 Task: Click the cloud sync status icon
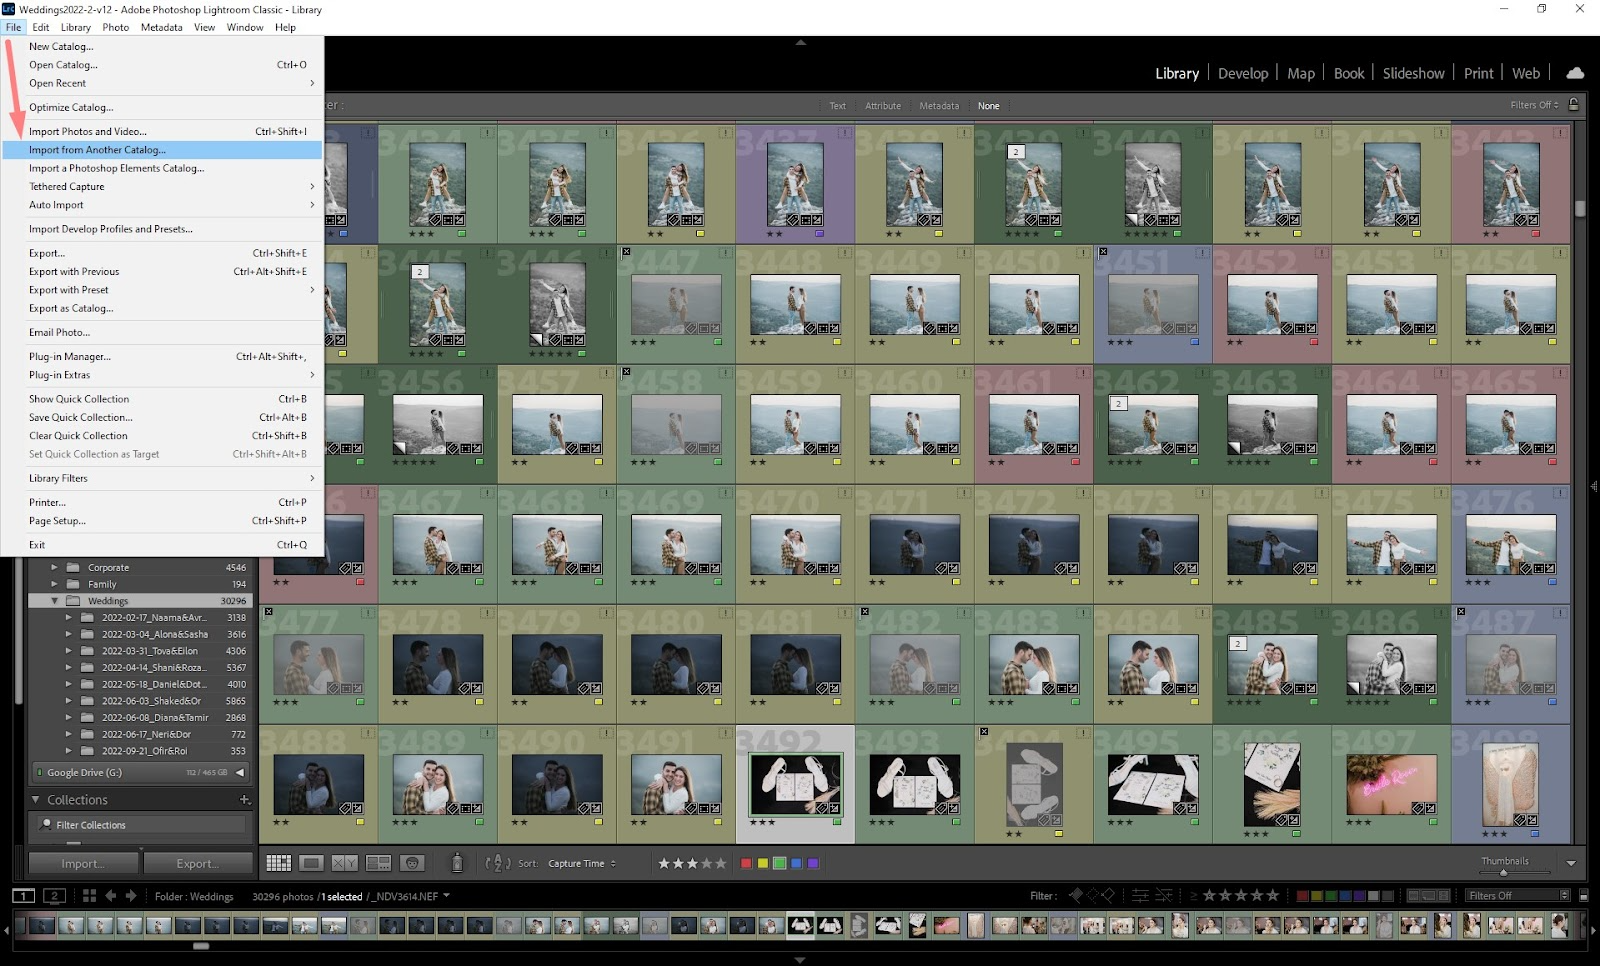coord(1575,72)
